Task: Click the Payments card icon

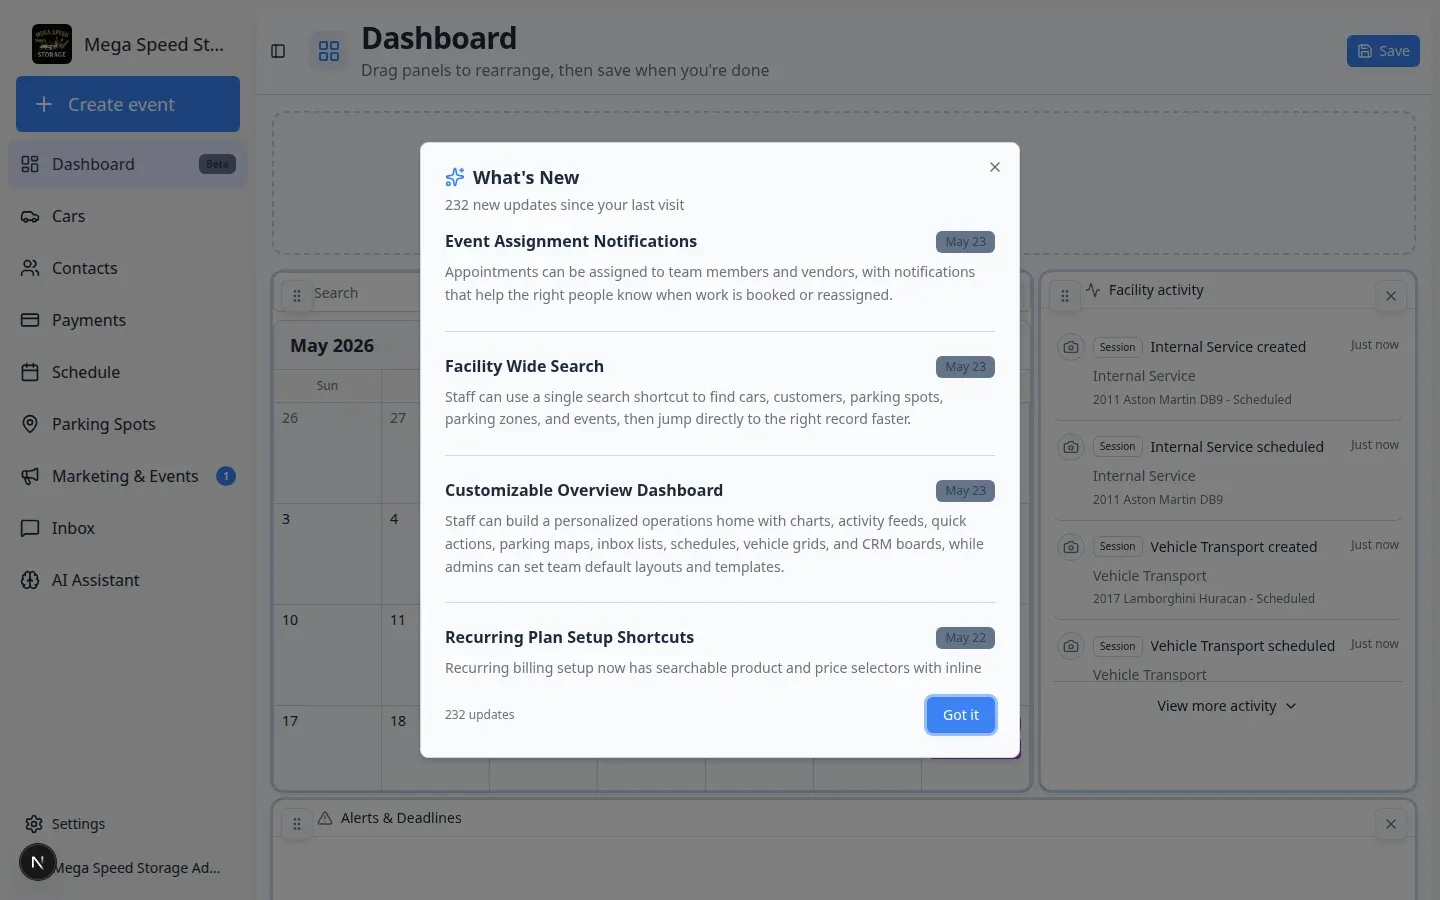Action: tap(30, 320)
